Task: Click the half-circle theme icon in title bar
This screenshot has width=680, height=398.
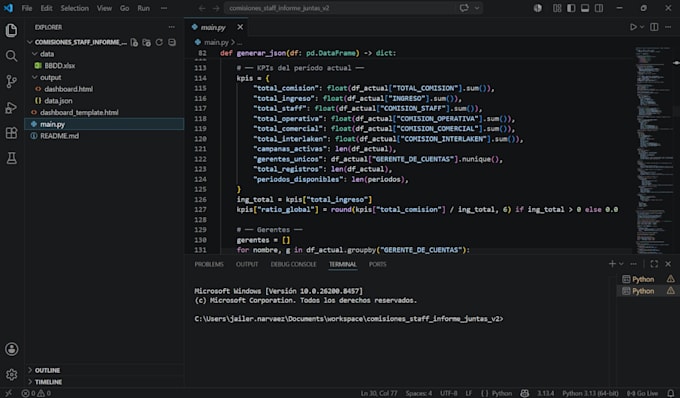Action: [537, 8]
